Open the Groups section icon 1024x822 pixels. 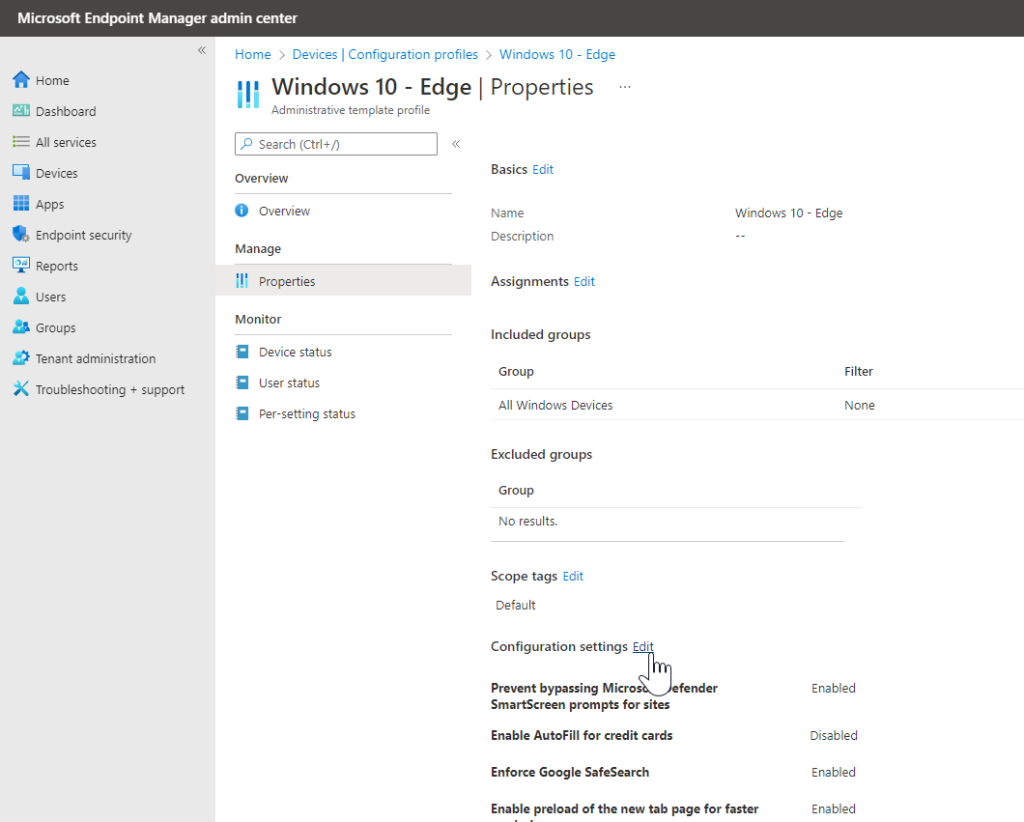[x=22, y=327]
